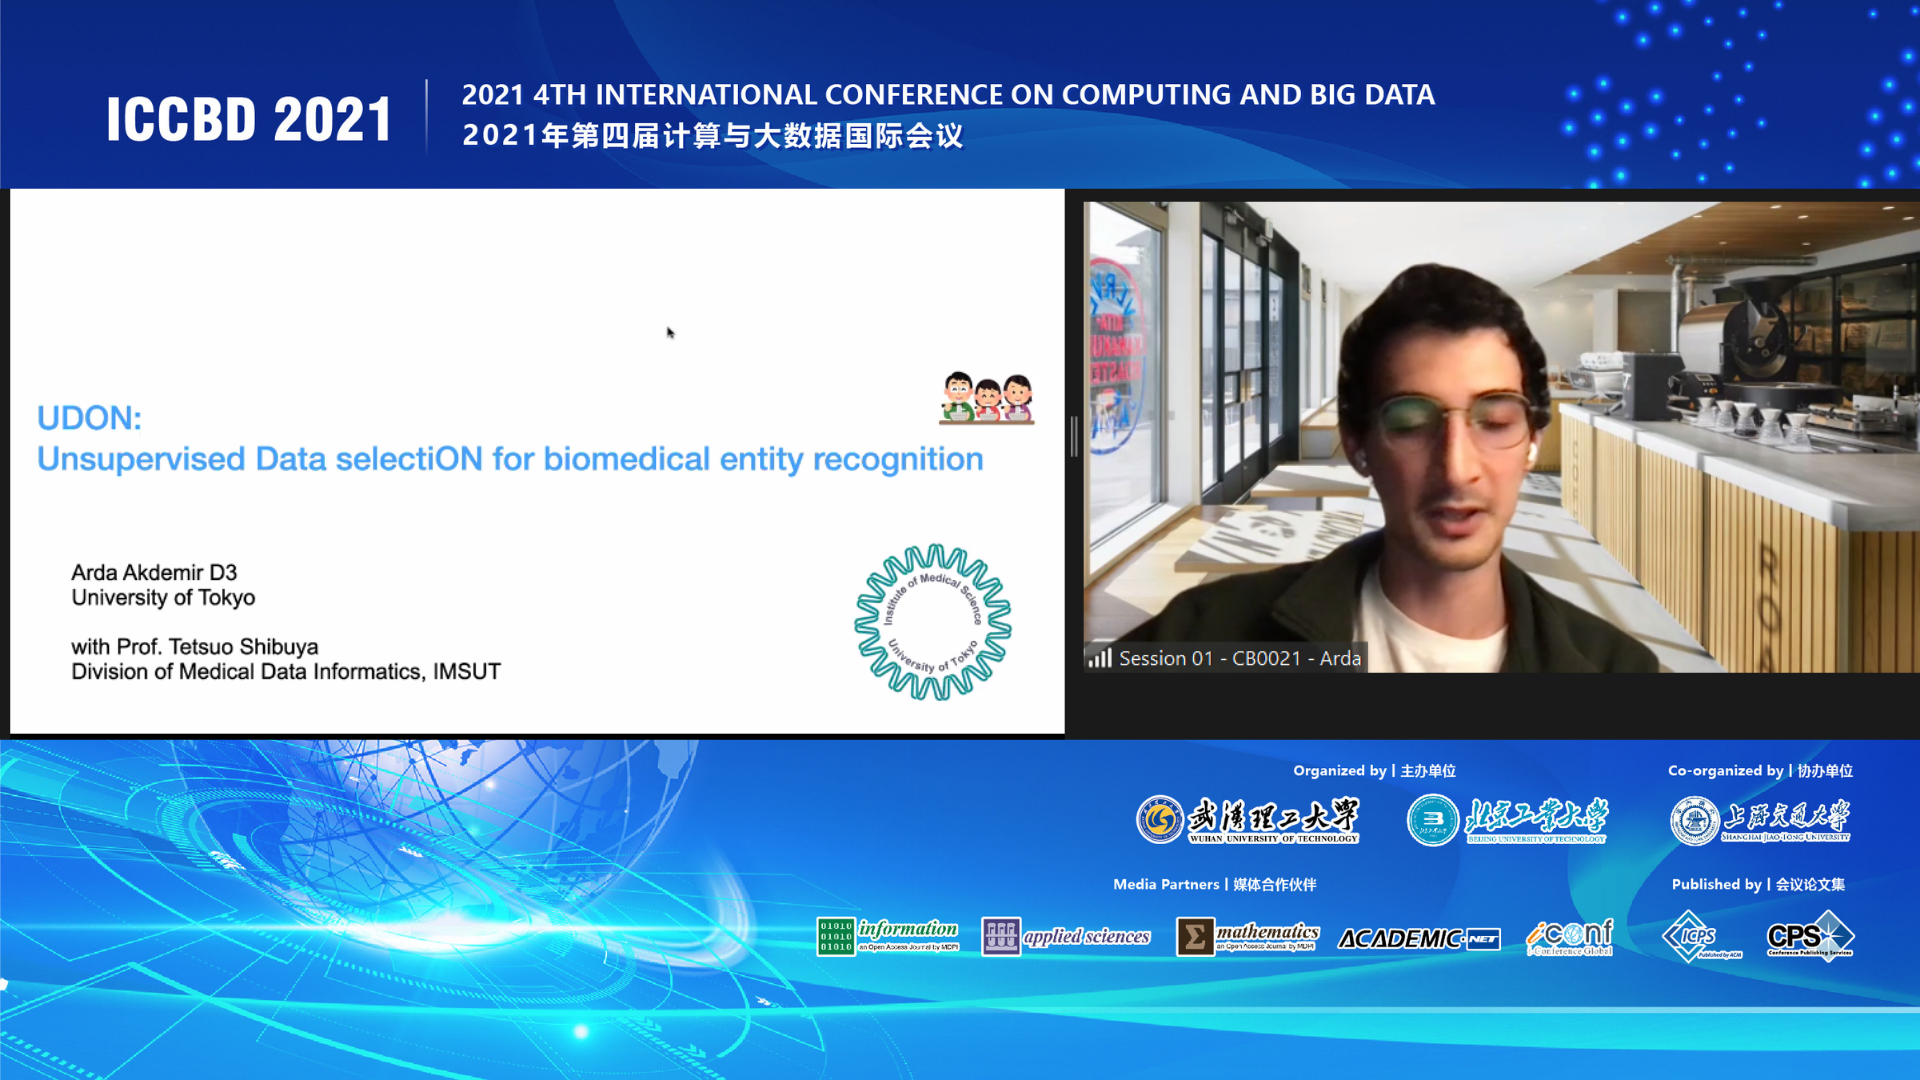Click the Beijing University of Technology logo

click(1508, 820)
